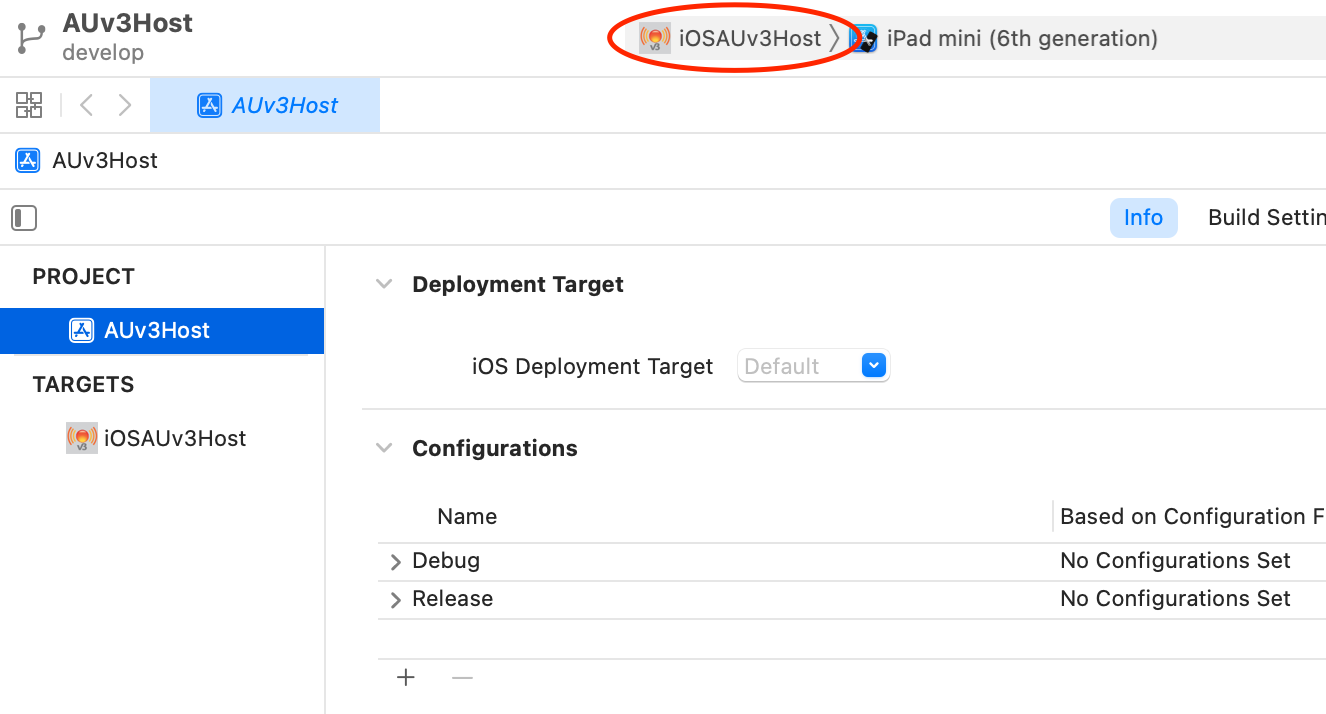This screenshot has height=714, width=1326.
Task: Go forward with the right chevron
Action: [x=125, y=105]
